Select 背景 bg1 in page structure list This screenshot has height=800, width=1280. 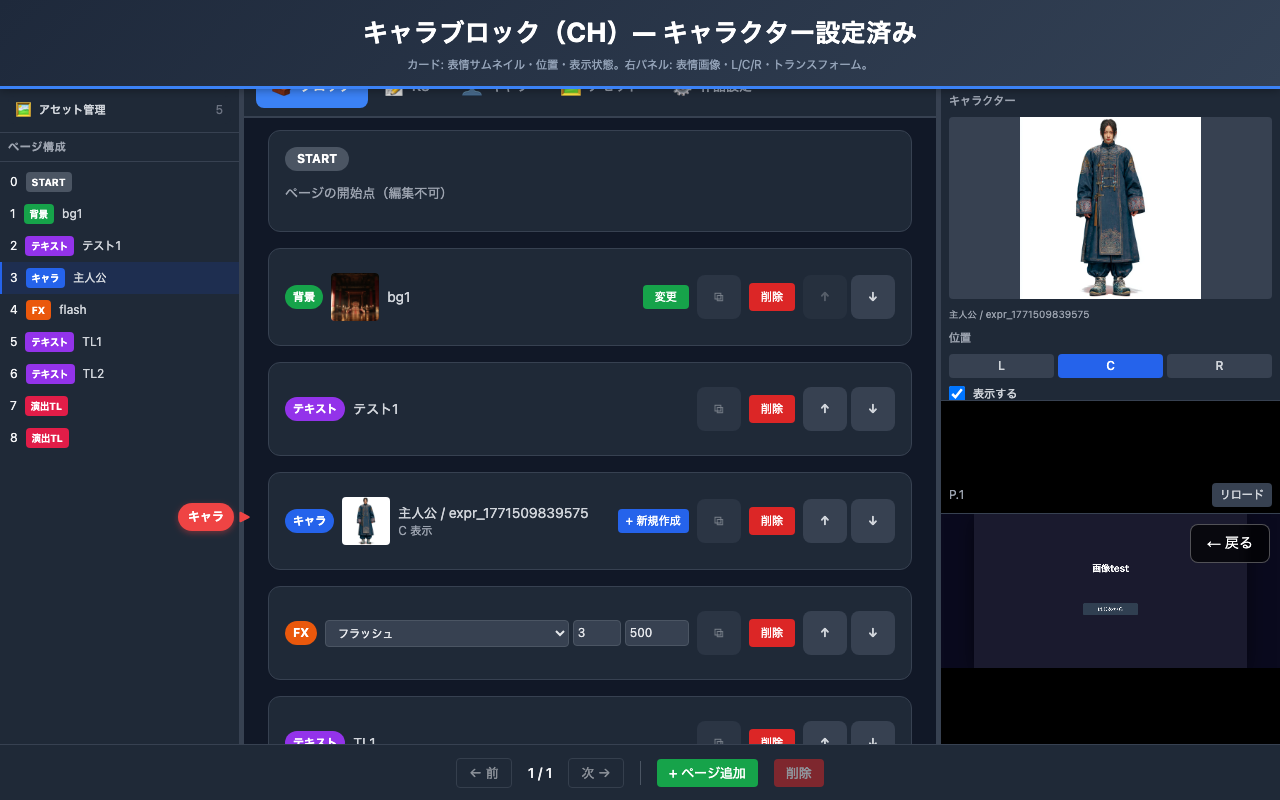[x=119, y=214]
